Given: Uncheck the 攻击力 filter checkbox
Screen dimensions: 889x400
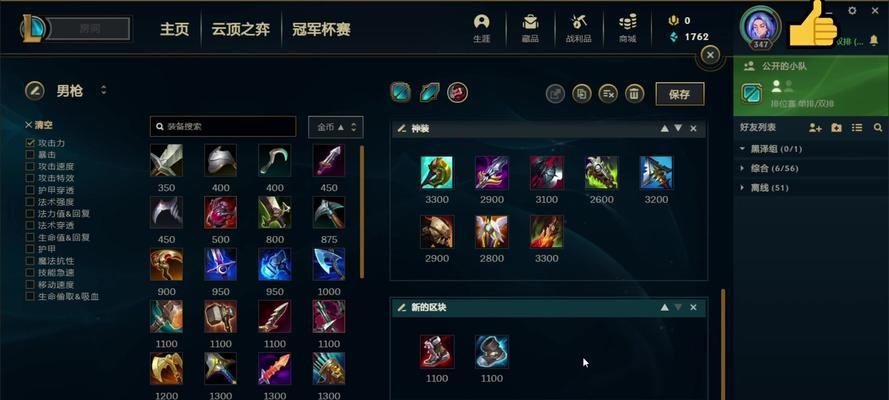Looking at the screenshot, I should pyautogui.click(x=30, y=143).
